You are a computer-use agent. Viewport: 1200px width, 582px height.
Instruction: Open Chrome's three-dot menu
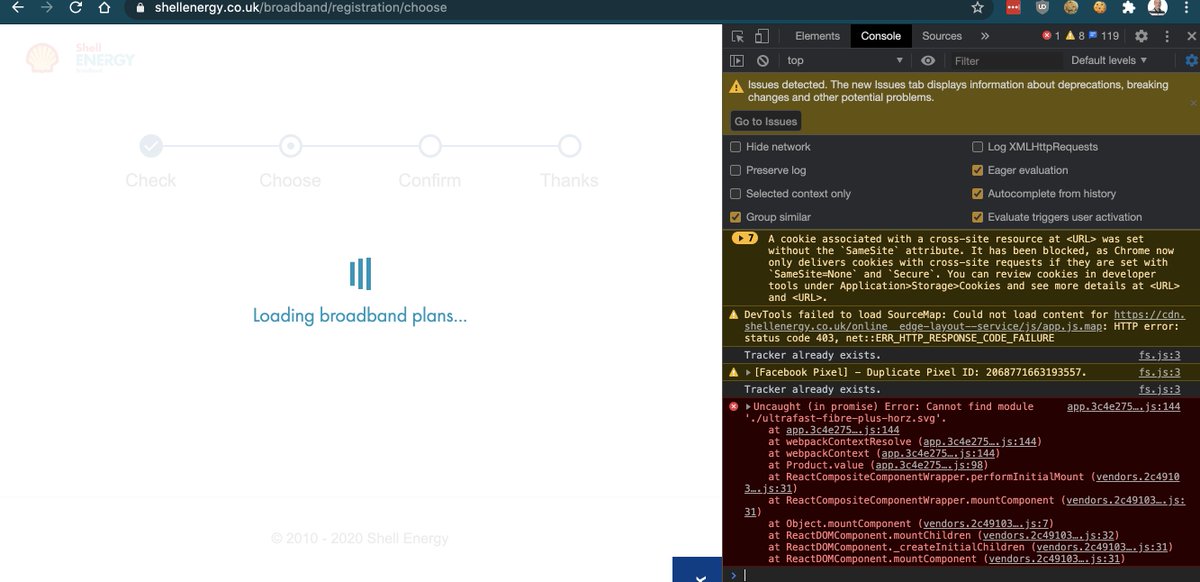1185,7
